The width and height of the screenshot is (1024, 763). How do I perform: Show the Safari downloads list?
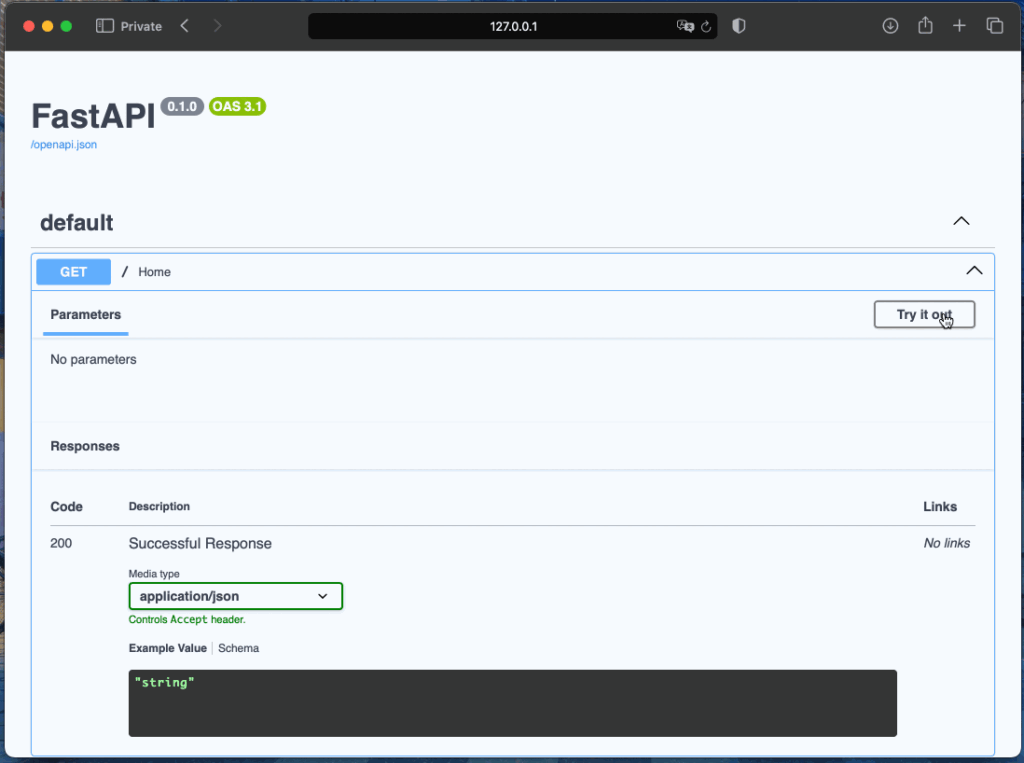pyautogui.click(x=890, y=26)
